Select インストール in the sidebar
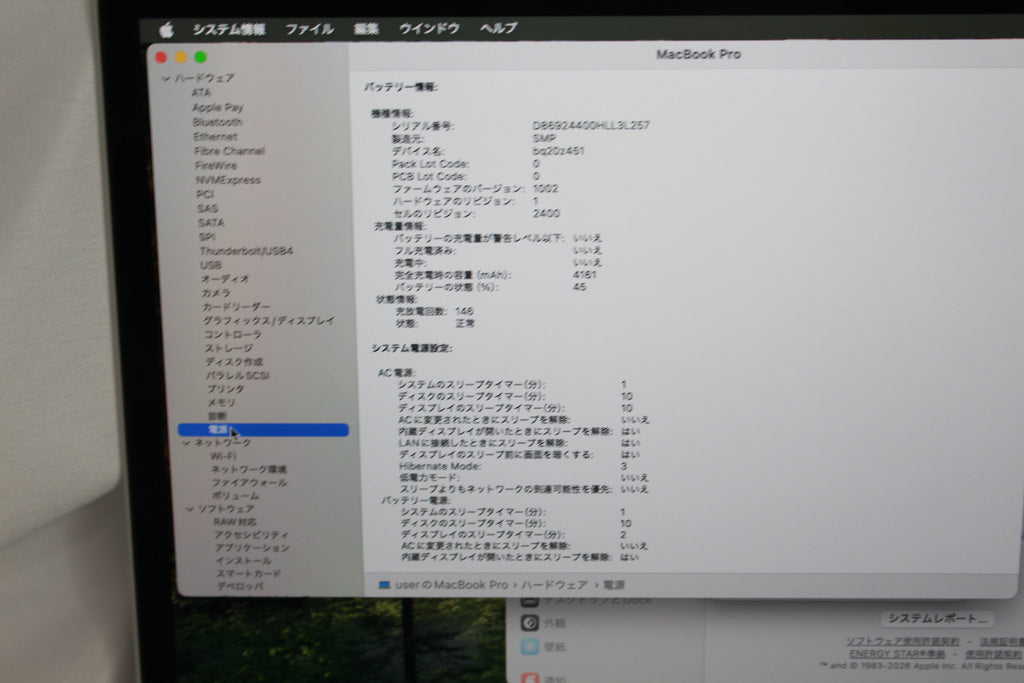This screenshot has width=1024, height=683. 244,560
